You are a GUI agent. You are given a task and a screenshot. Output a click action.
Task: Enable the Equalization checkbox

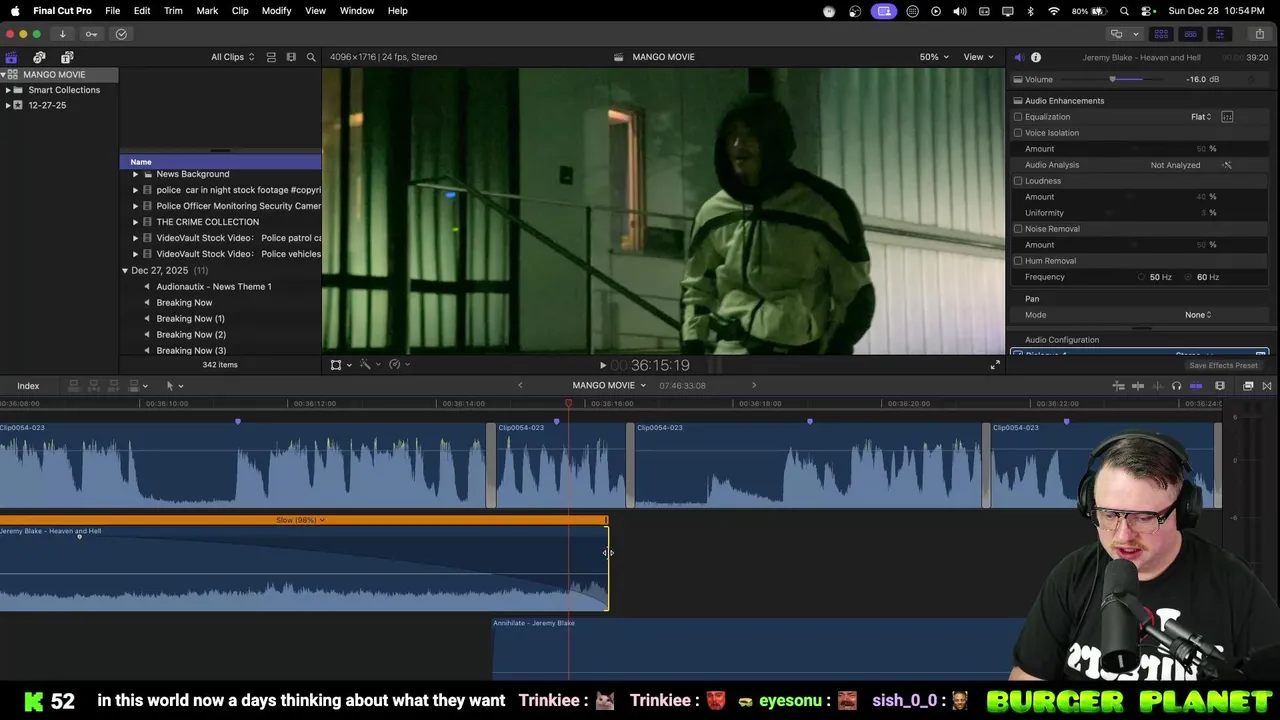(1018, 117)
